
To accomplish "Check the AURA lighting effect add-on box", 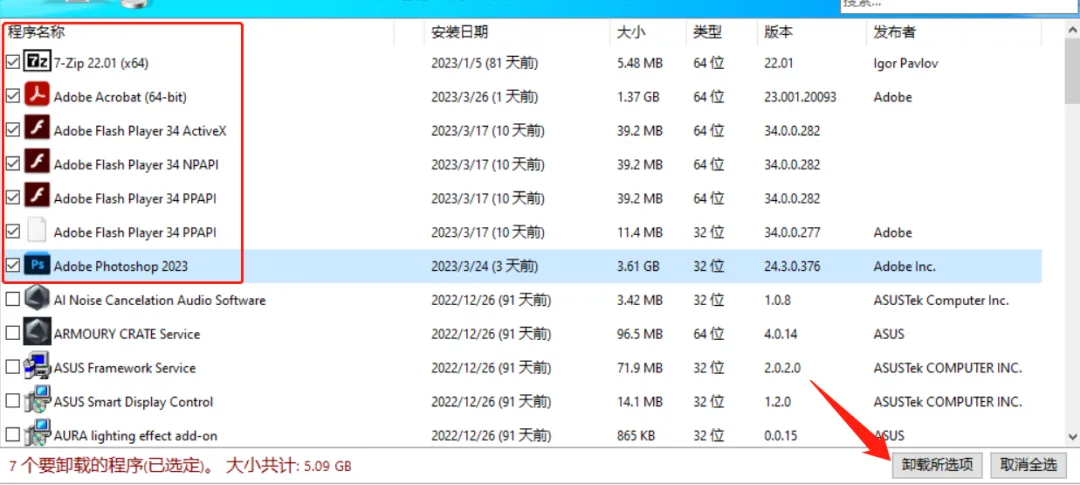I will (x=12, y=435).
